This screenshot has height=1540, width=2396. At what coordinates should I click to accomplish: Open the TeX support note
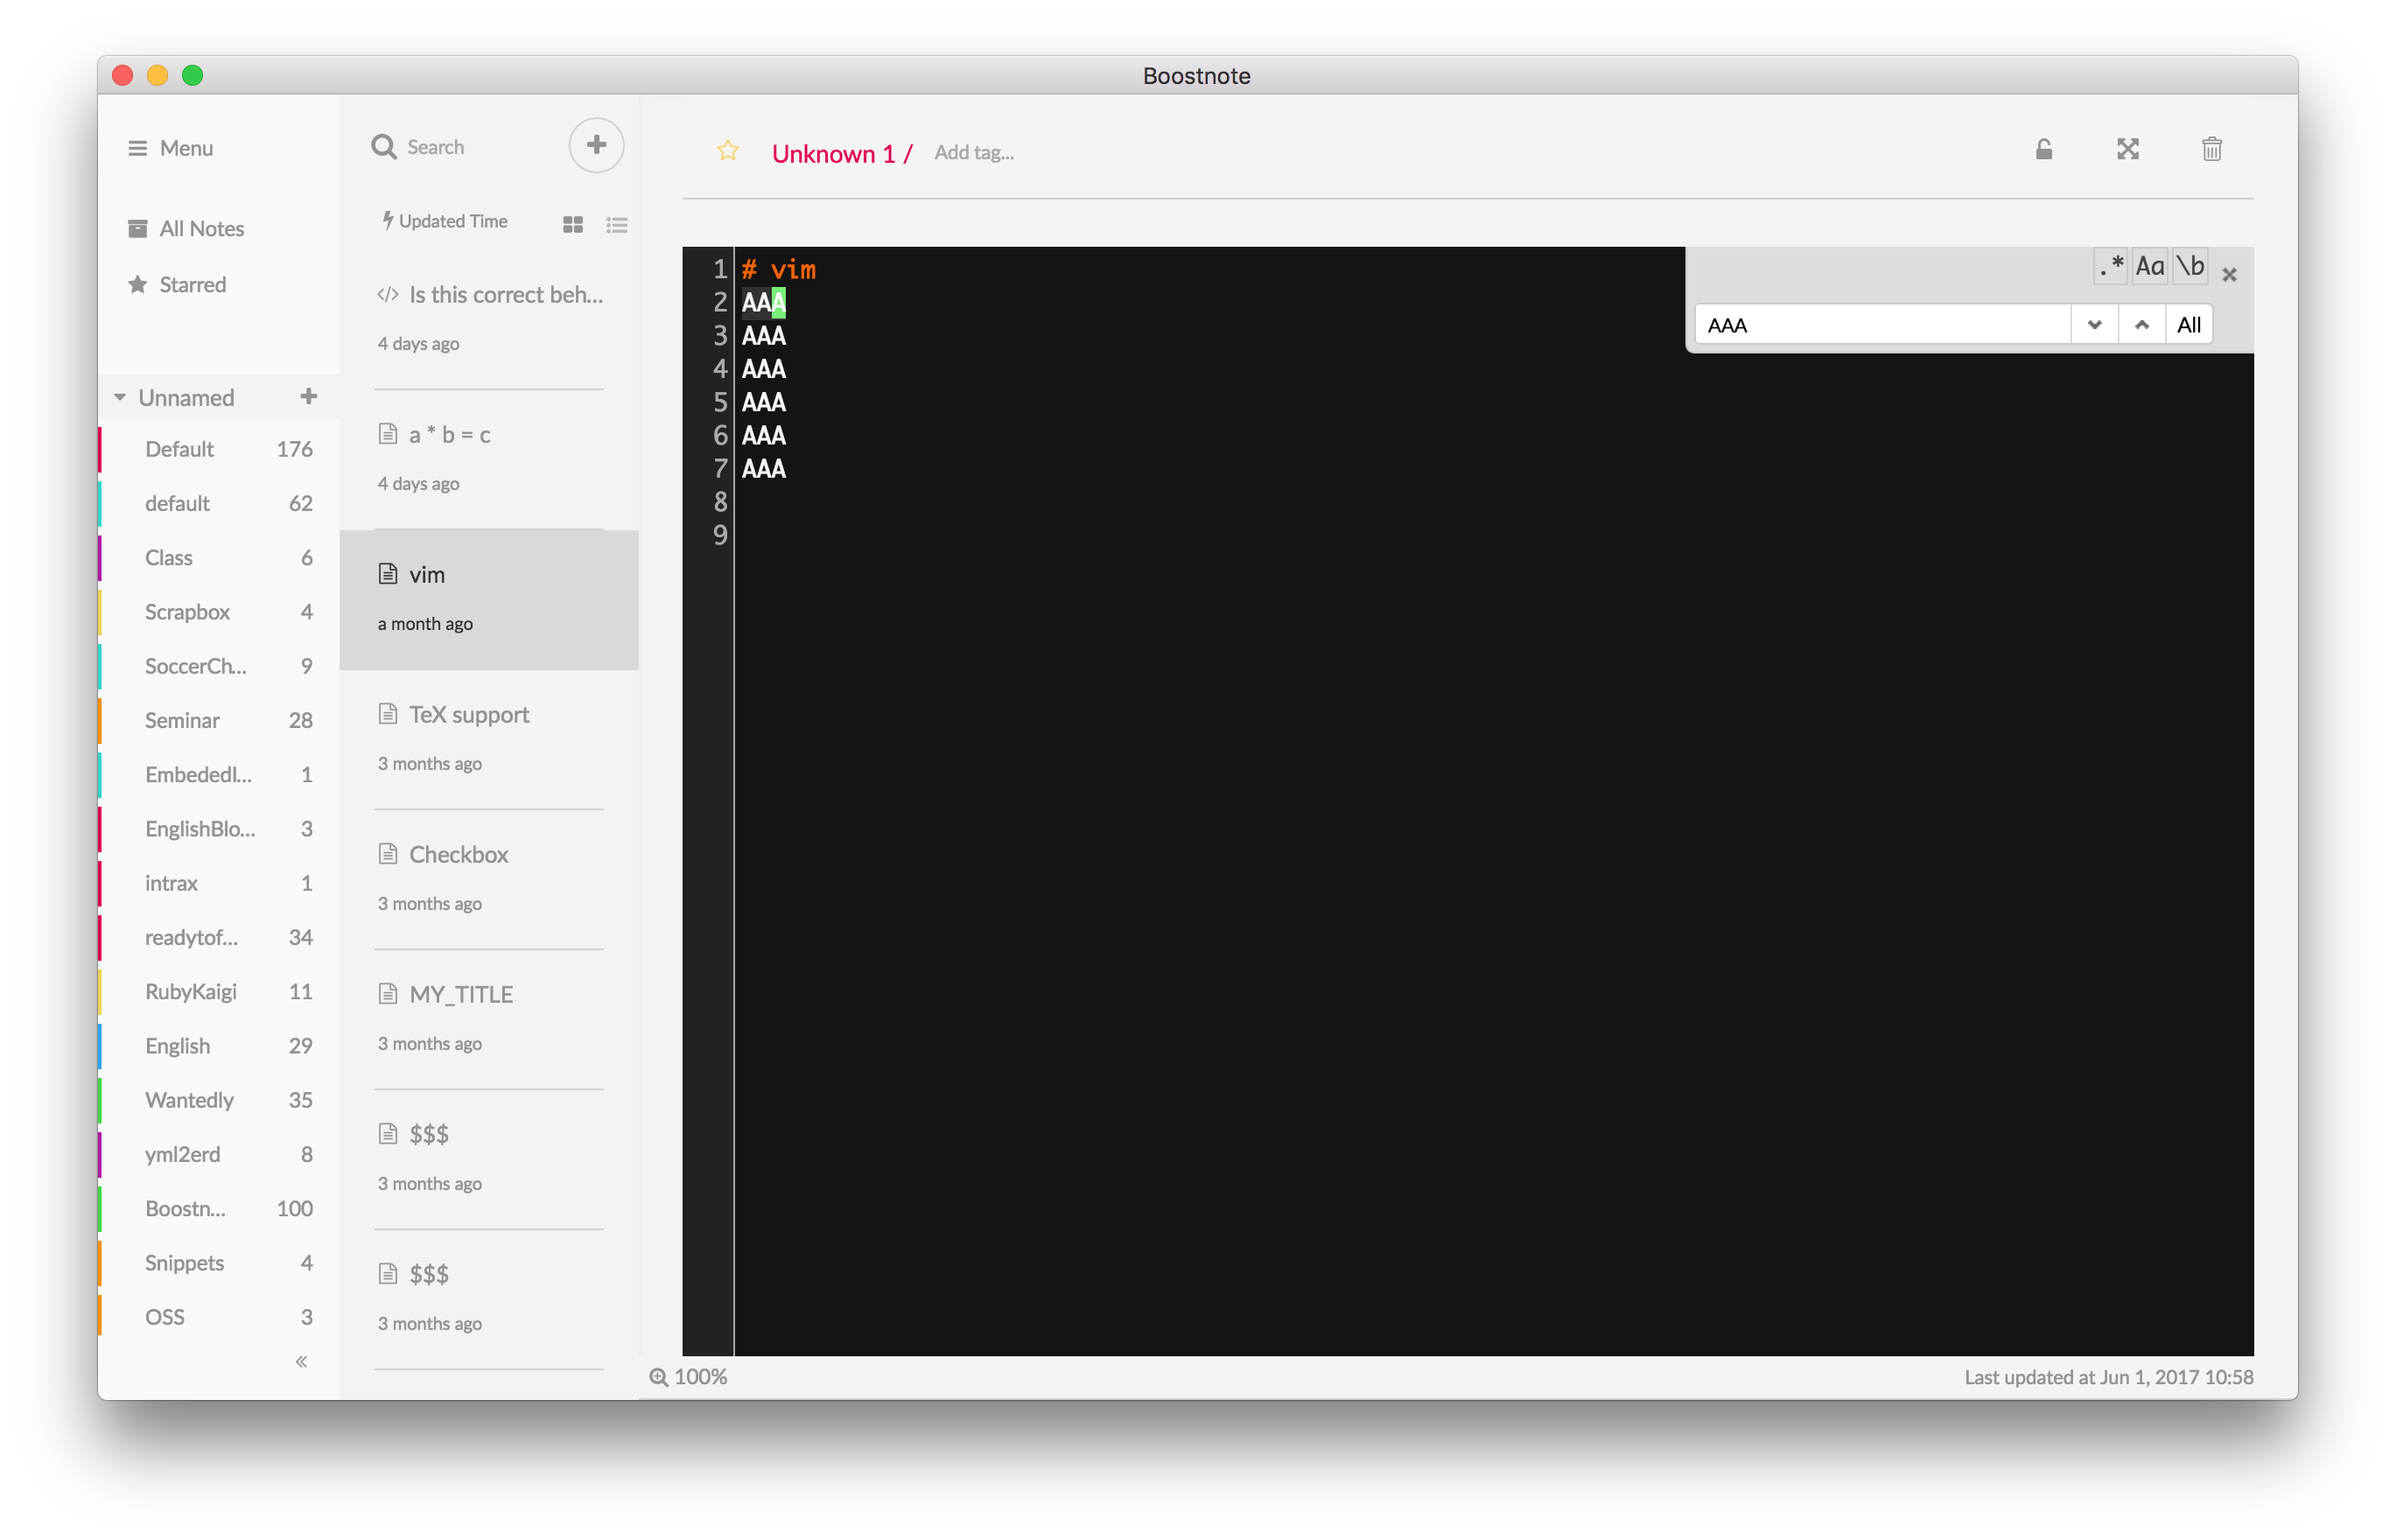tap(469, 714)
